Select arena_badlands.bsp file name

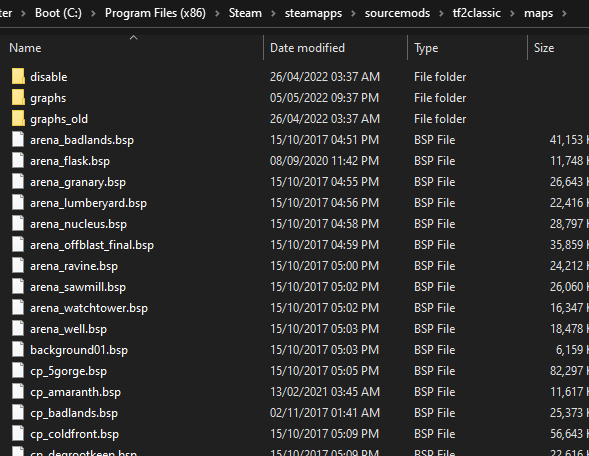[x=82, y=140]
